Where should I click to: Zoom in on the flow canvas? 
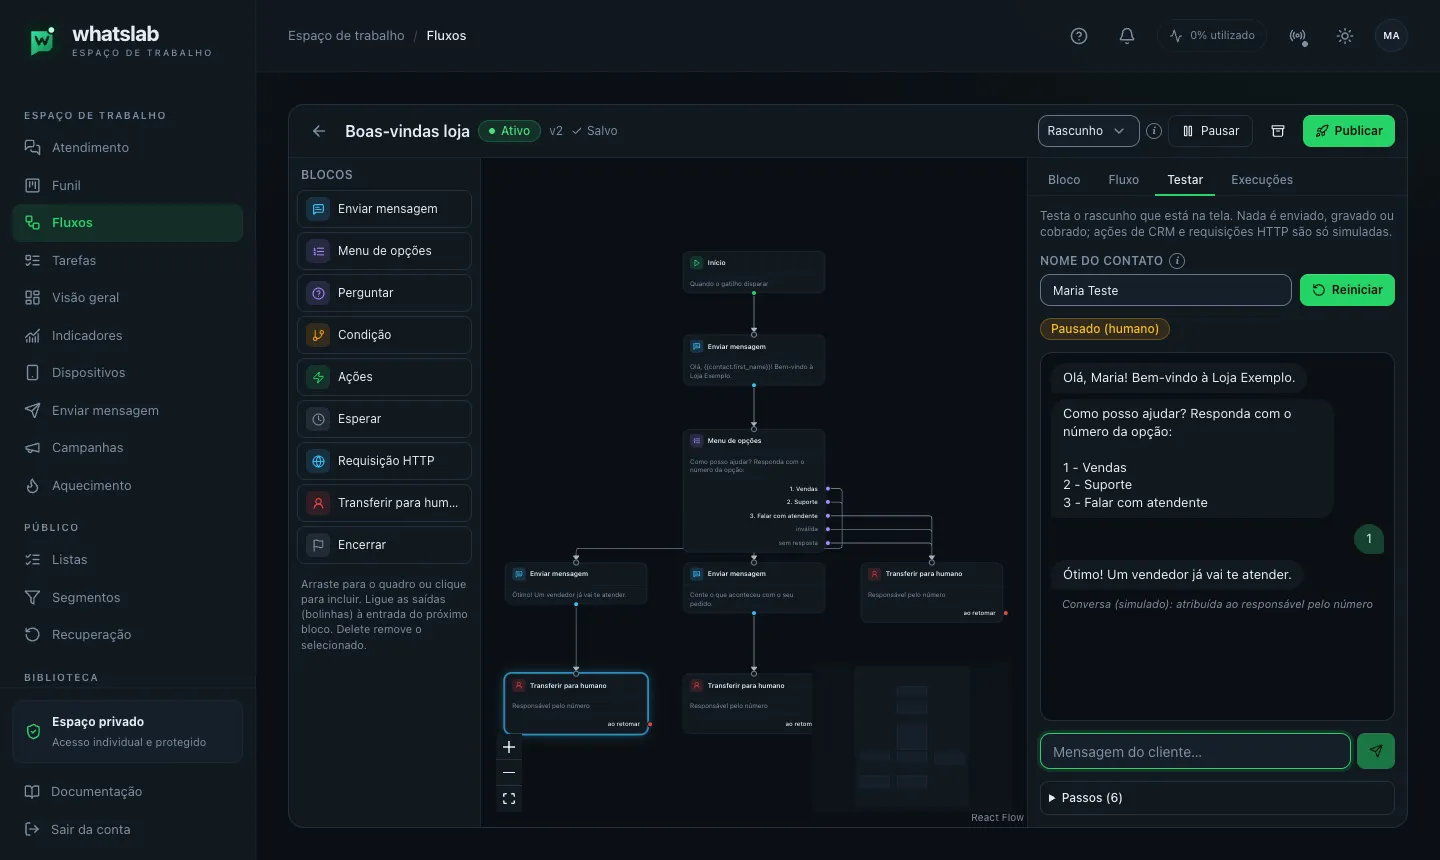click(x=509, y=747)
